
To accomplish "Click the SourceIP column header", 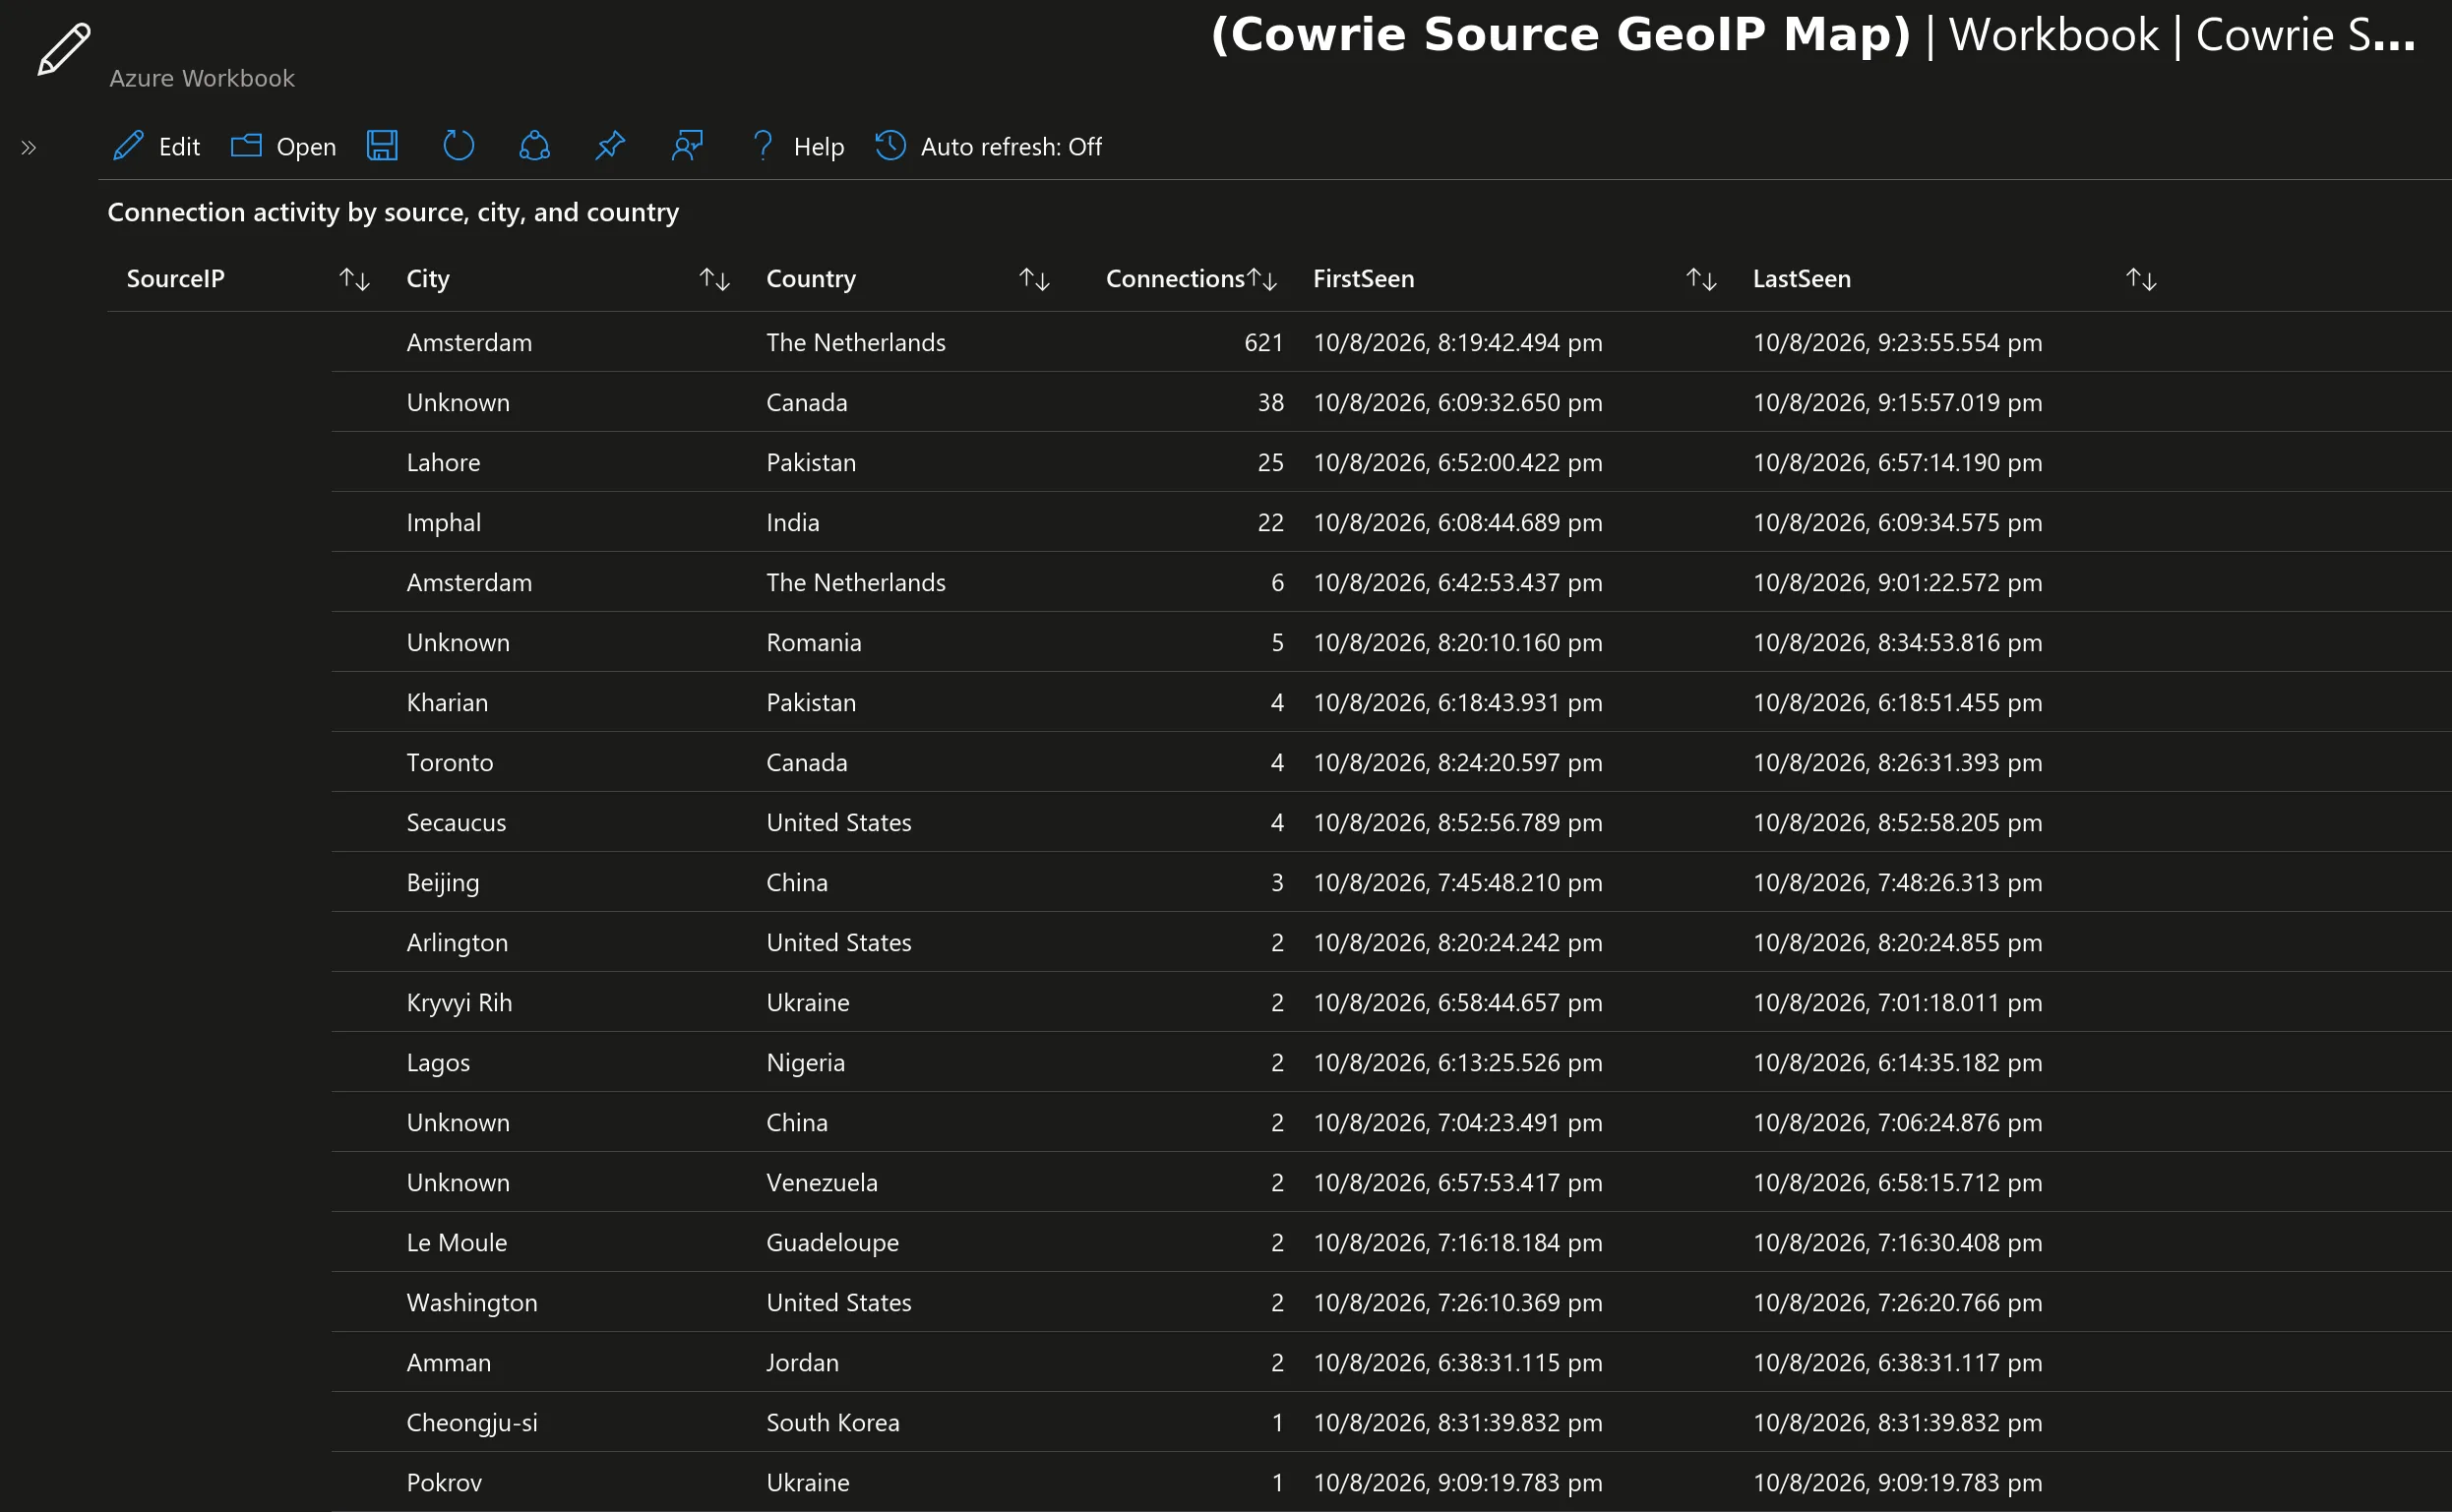I will click(176, 279).
